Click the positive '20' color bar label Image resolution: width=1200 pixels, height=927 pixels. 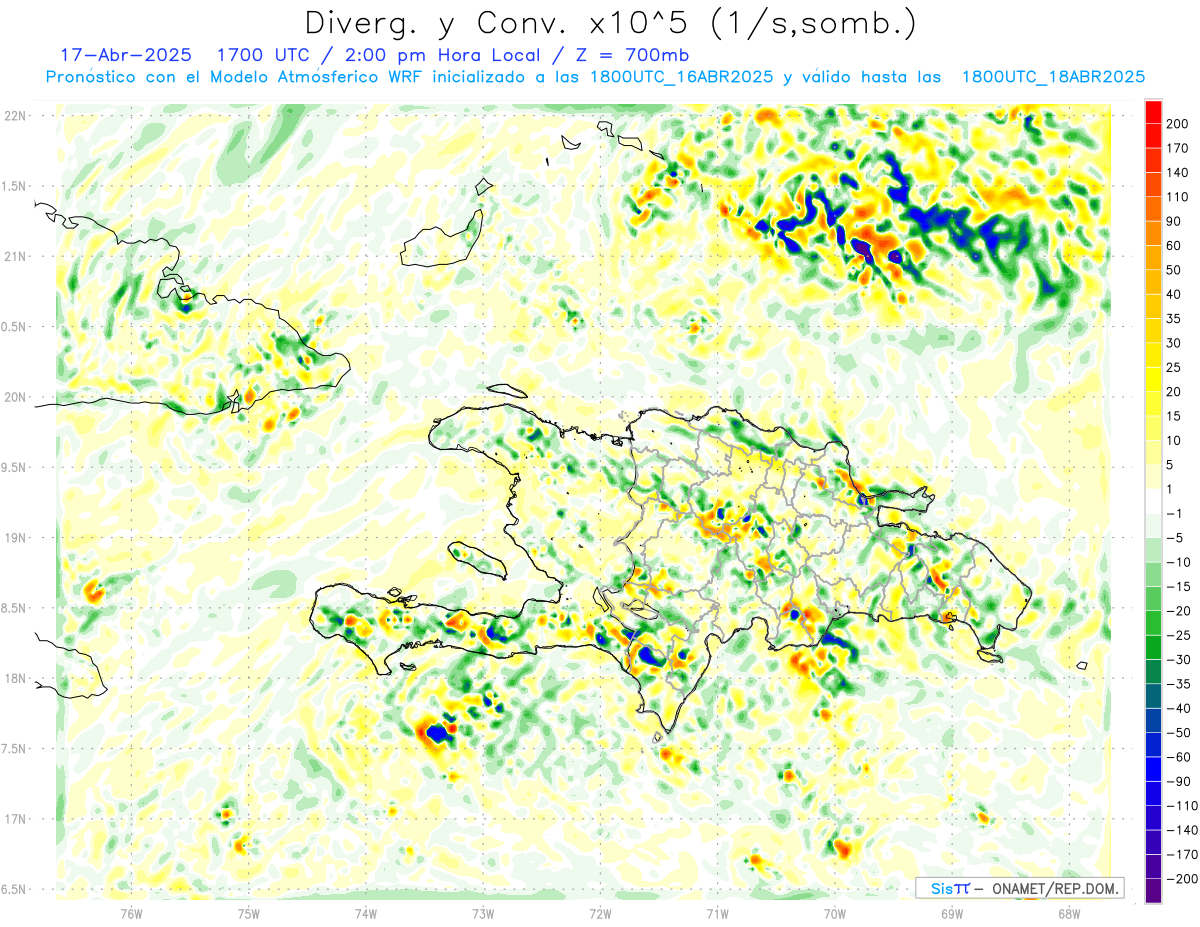tap(1174, 392)
